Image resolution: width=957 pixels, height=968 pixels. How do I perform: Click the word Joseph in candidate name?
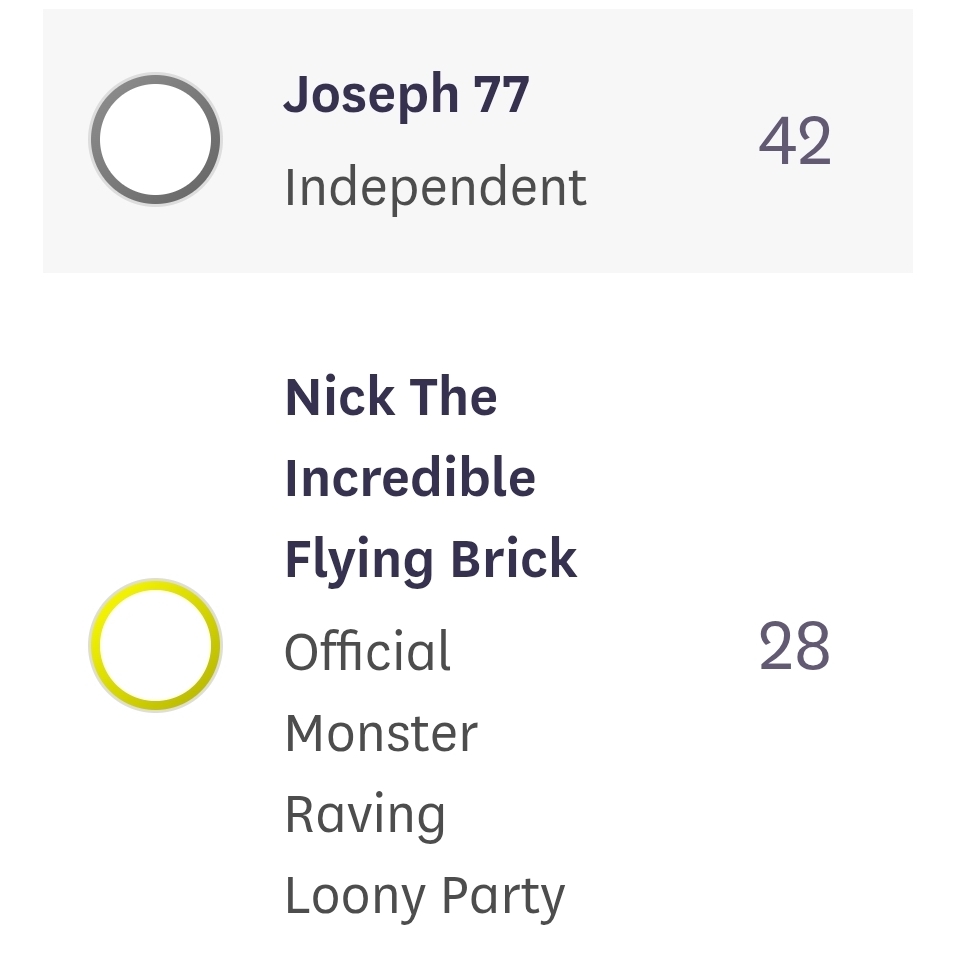pos(370,94)
